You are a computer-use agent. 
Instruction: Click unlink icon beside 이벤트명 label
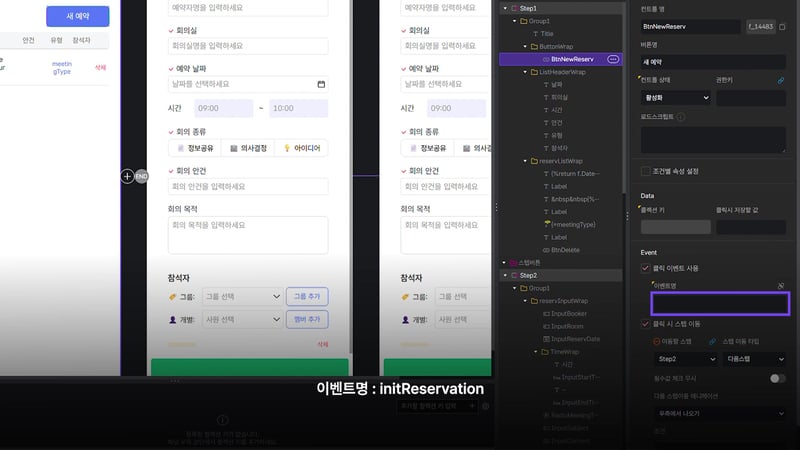781,286
